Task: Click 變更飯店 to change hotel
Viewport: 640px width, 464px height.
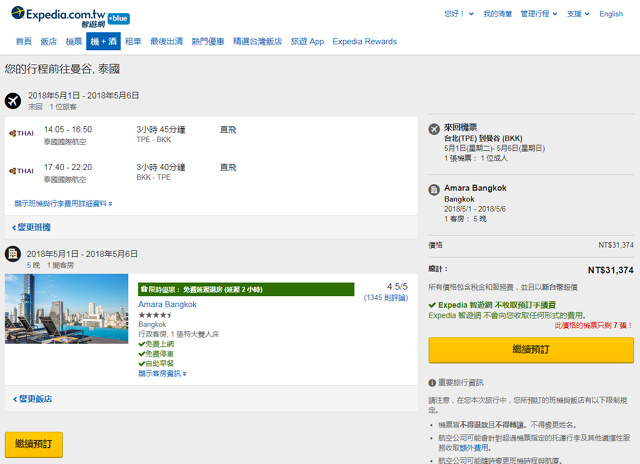Action: [x=32, y=399]
